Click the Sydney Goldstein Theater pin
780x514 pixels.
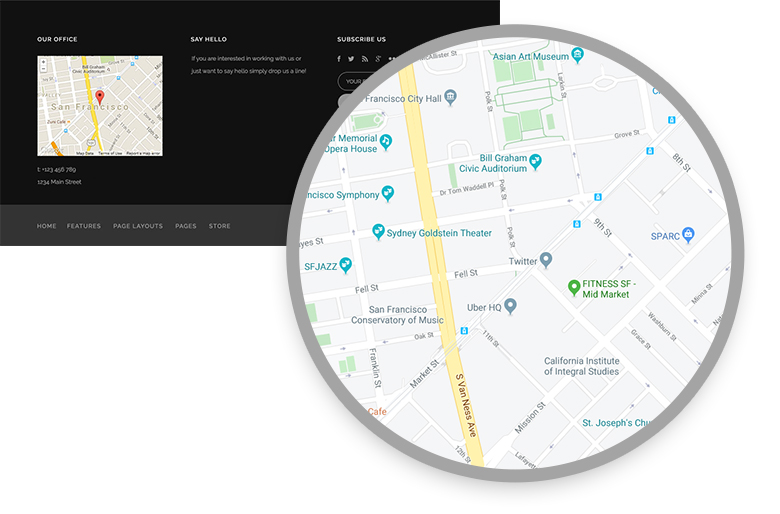[378, 231]
